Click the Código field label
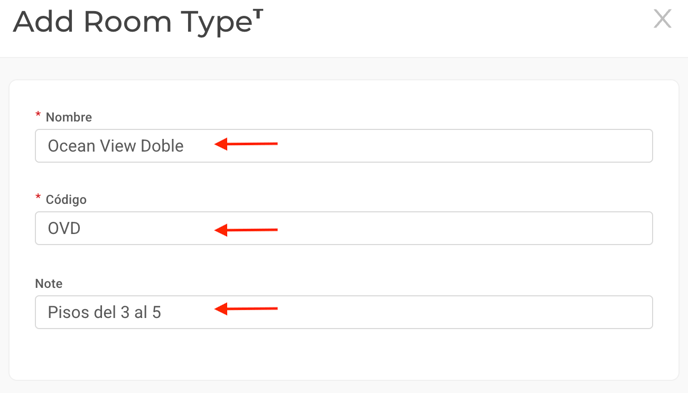The image size is (688, 393). coord(66,200)
